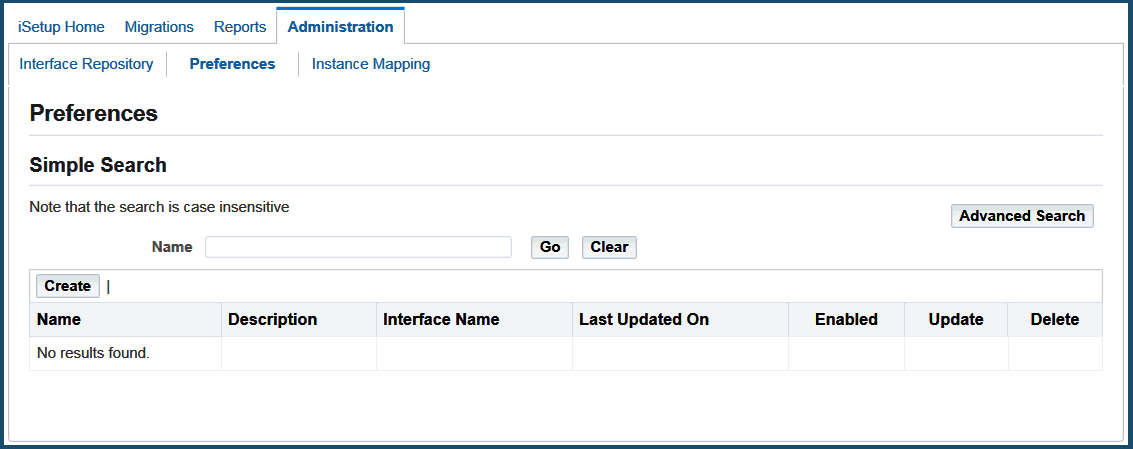Clear the search criteria
The height and width of the screenshot is (449, 1133).
(608, 247)
